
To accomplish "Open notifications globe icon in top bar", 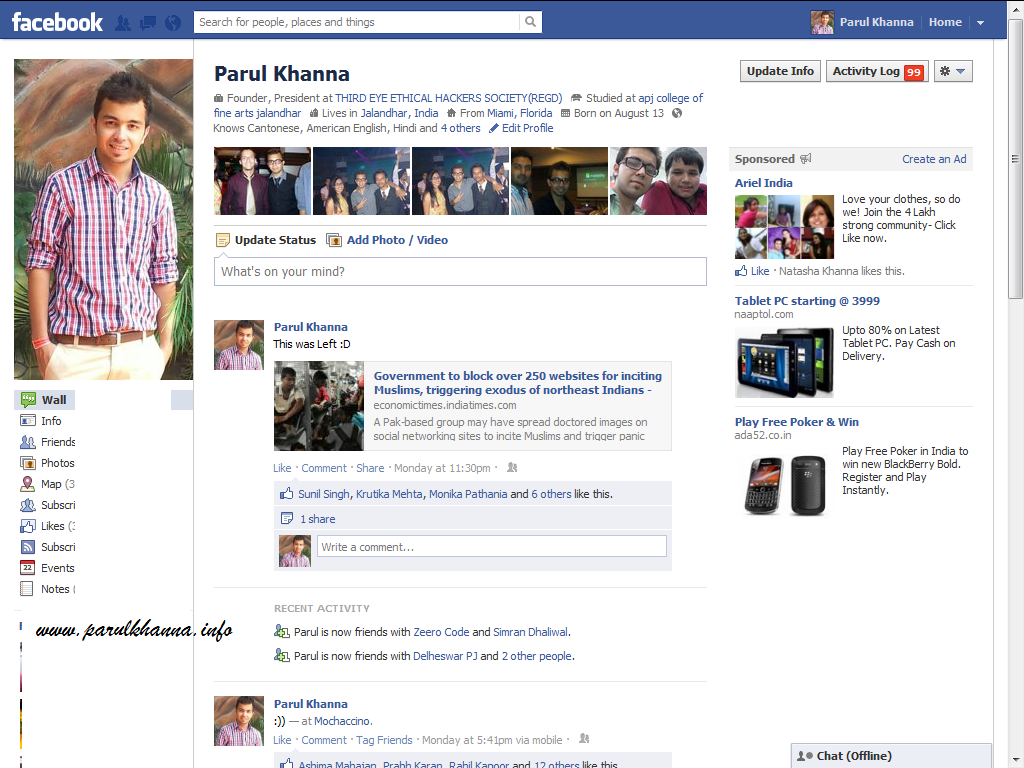I will click(173, 23).
